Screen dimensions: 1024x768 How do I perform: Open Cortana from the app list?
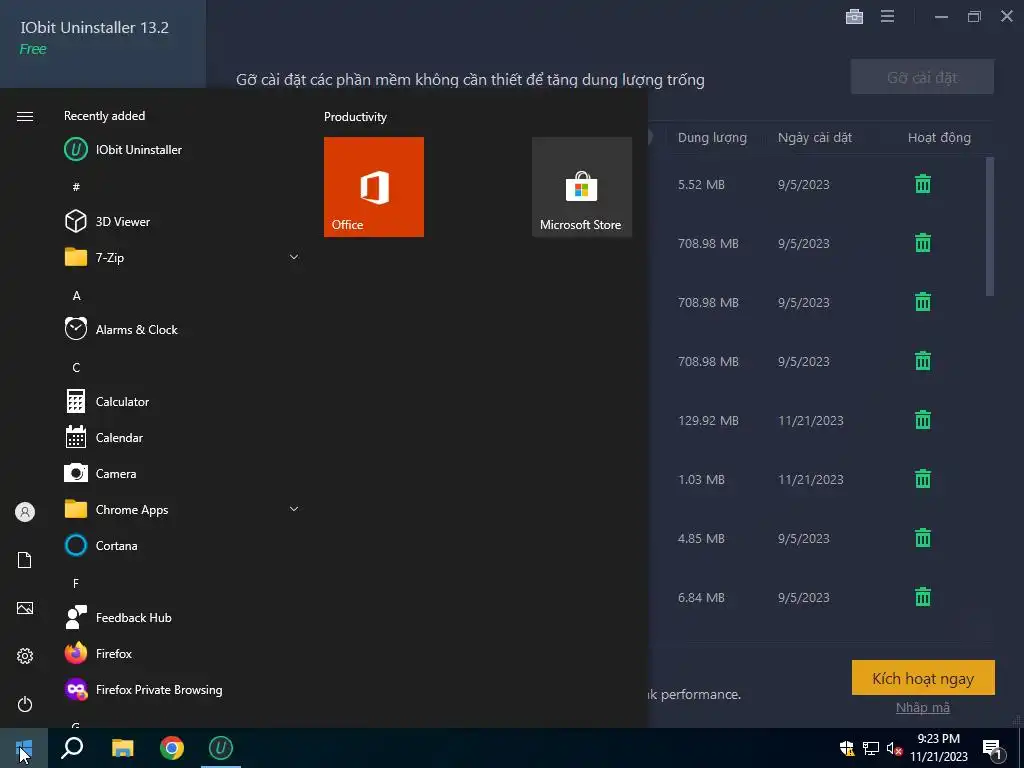pos(181,545)
